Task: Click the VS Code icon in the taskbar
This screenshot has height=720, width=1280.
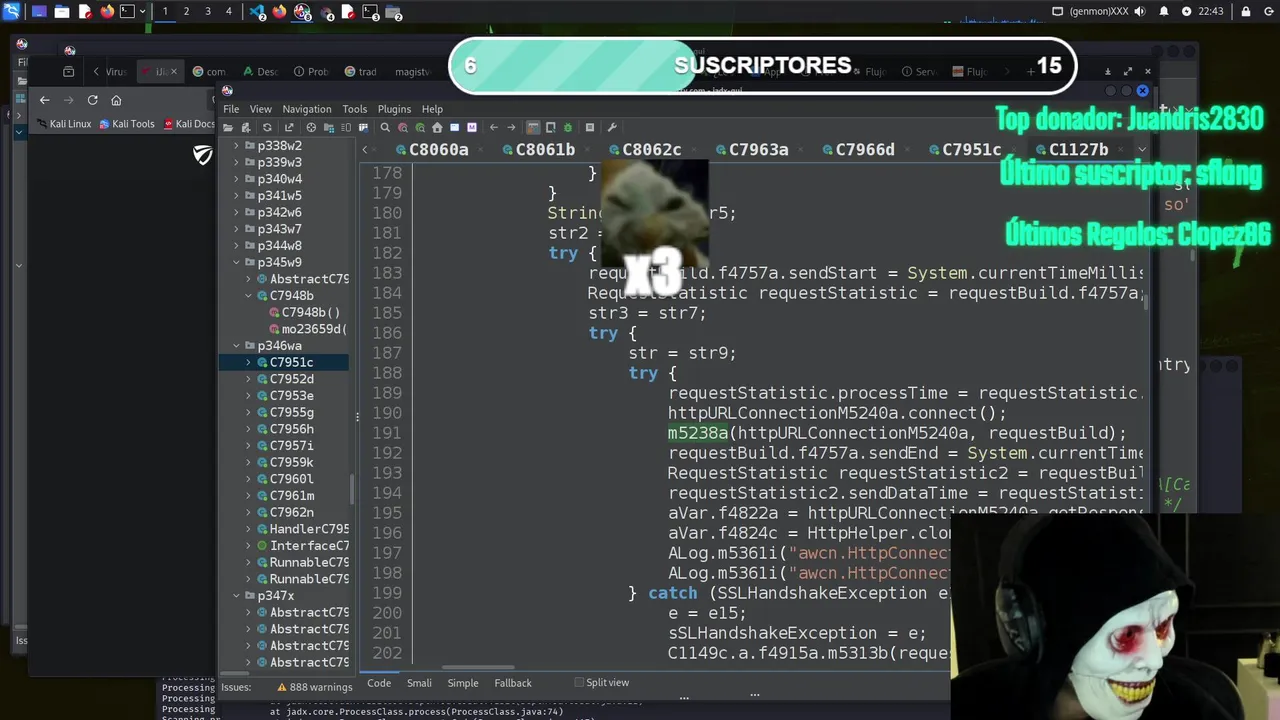Action: coord(258,12)
